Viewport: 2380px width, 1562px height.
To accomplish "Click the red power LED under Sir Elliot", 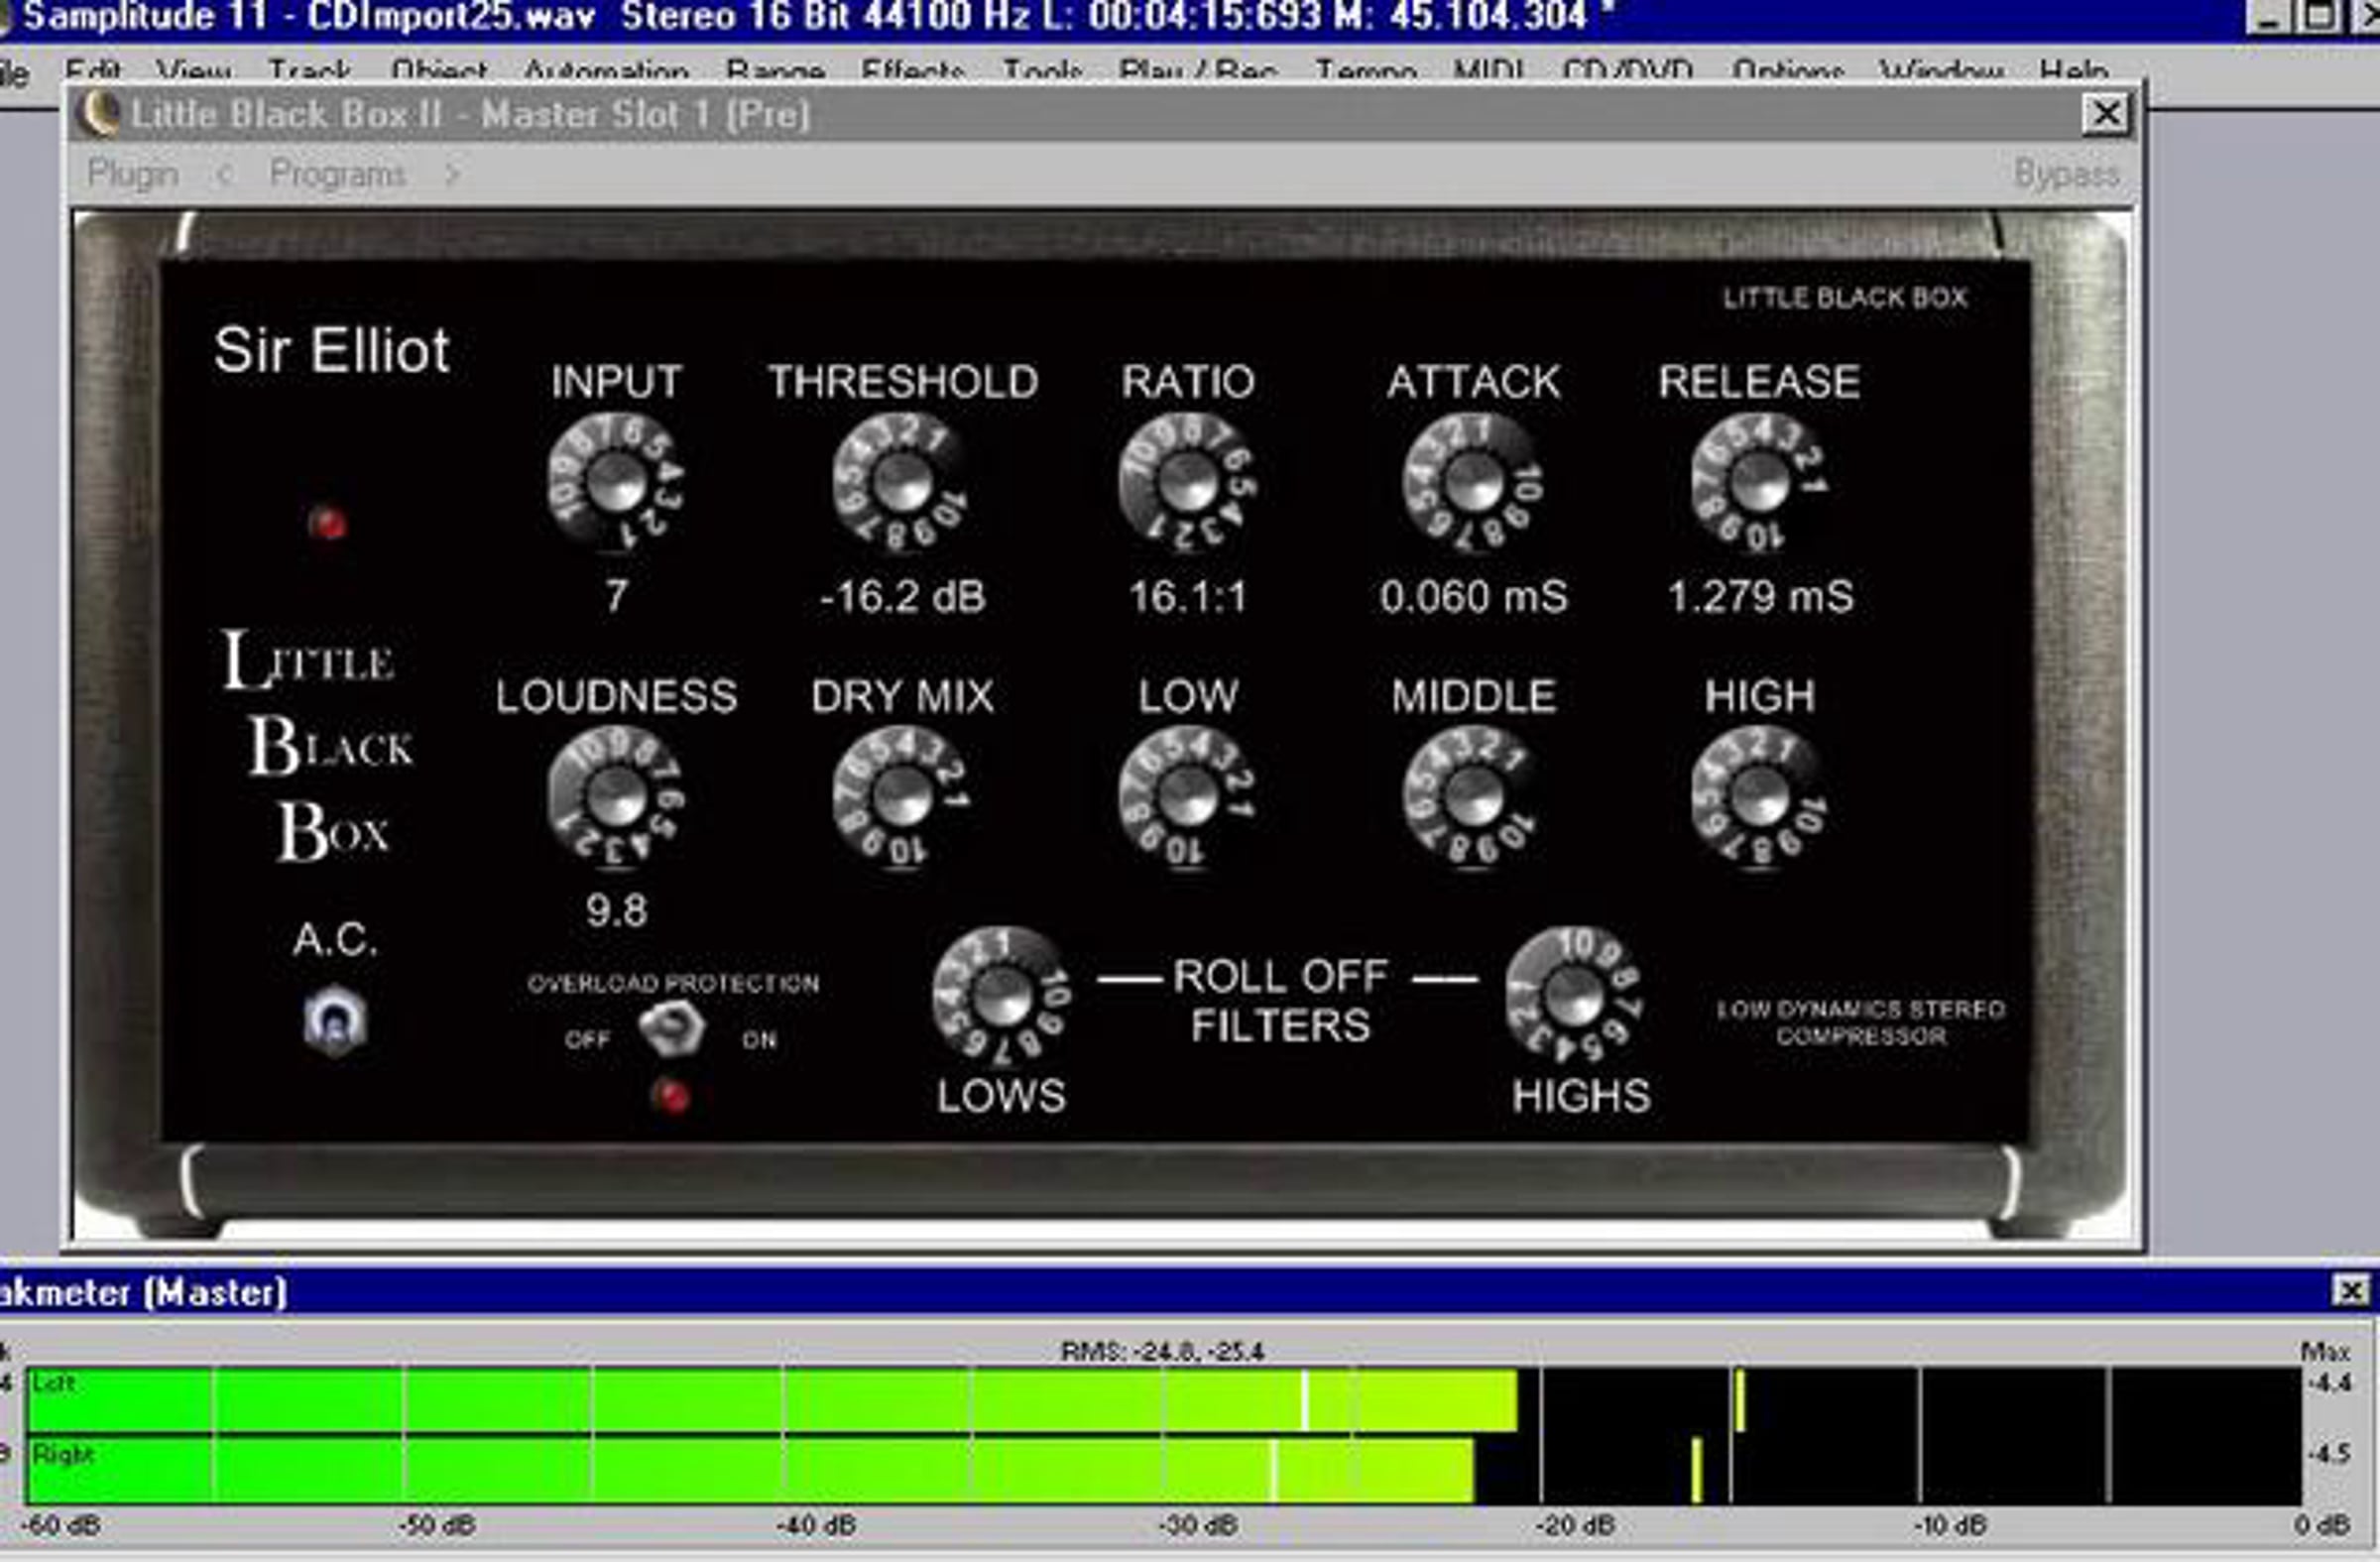I will point(327,522).
